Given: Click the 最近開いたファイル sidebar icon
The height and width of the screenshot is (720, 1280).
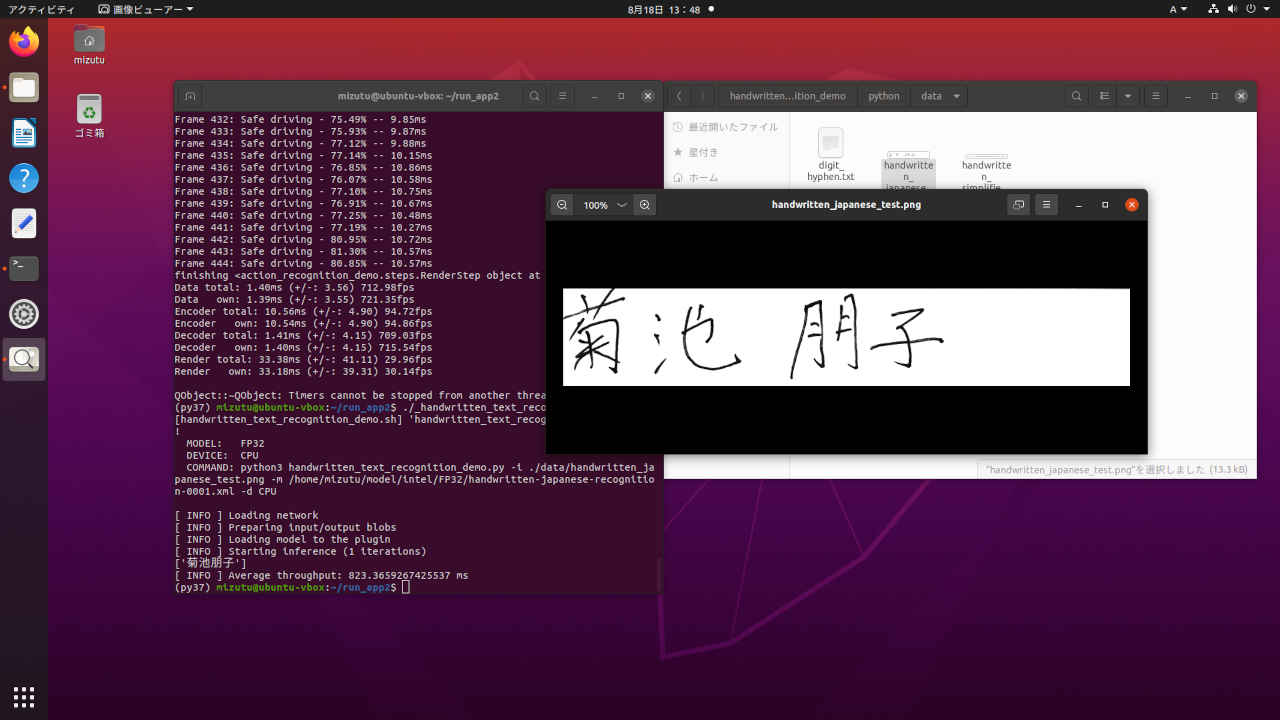Looking at the screenshot, I should coord(678,126).
